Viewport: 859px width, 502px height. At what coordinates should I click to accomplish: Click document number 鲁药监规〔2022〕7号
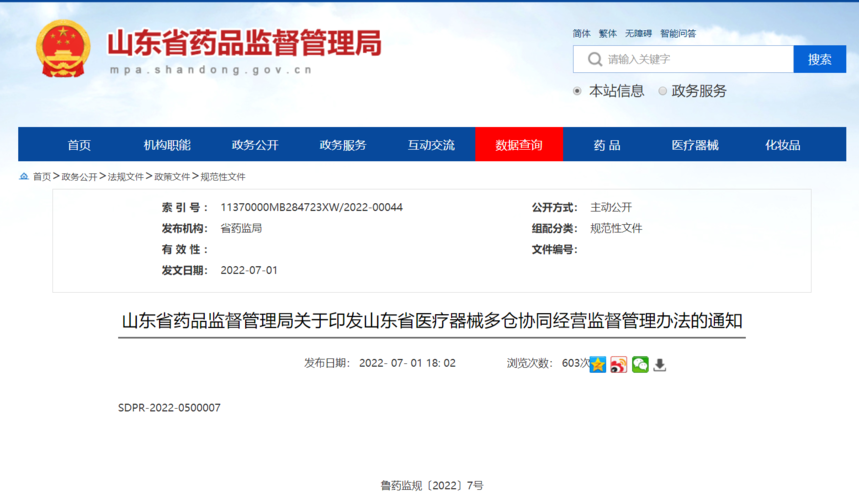pos(432,485)
